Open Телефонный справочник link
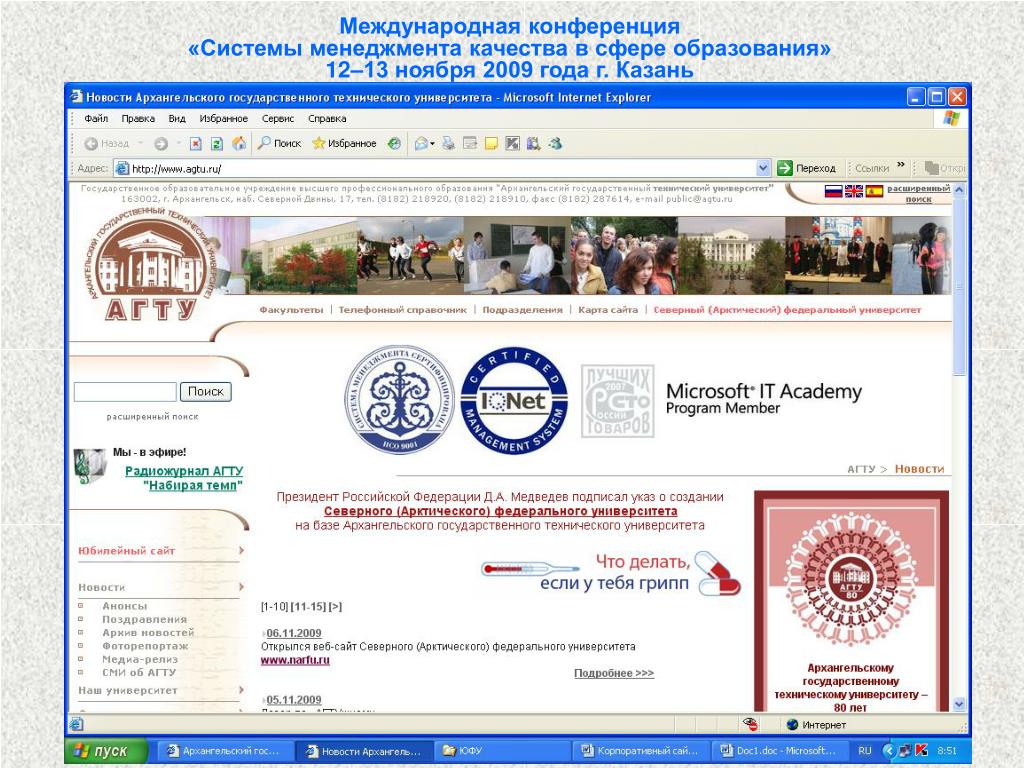 coord(402,310)
